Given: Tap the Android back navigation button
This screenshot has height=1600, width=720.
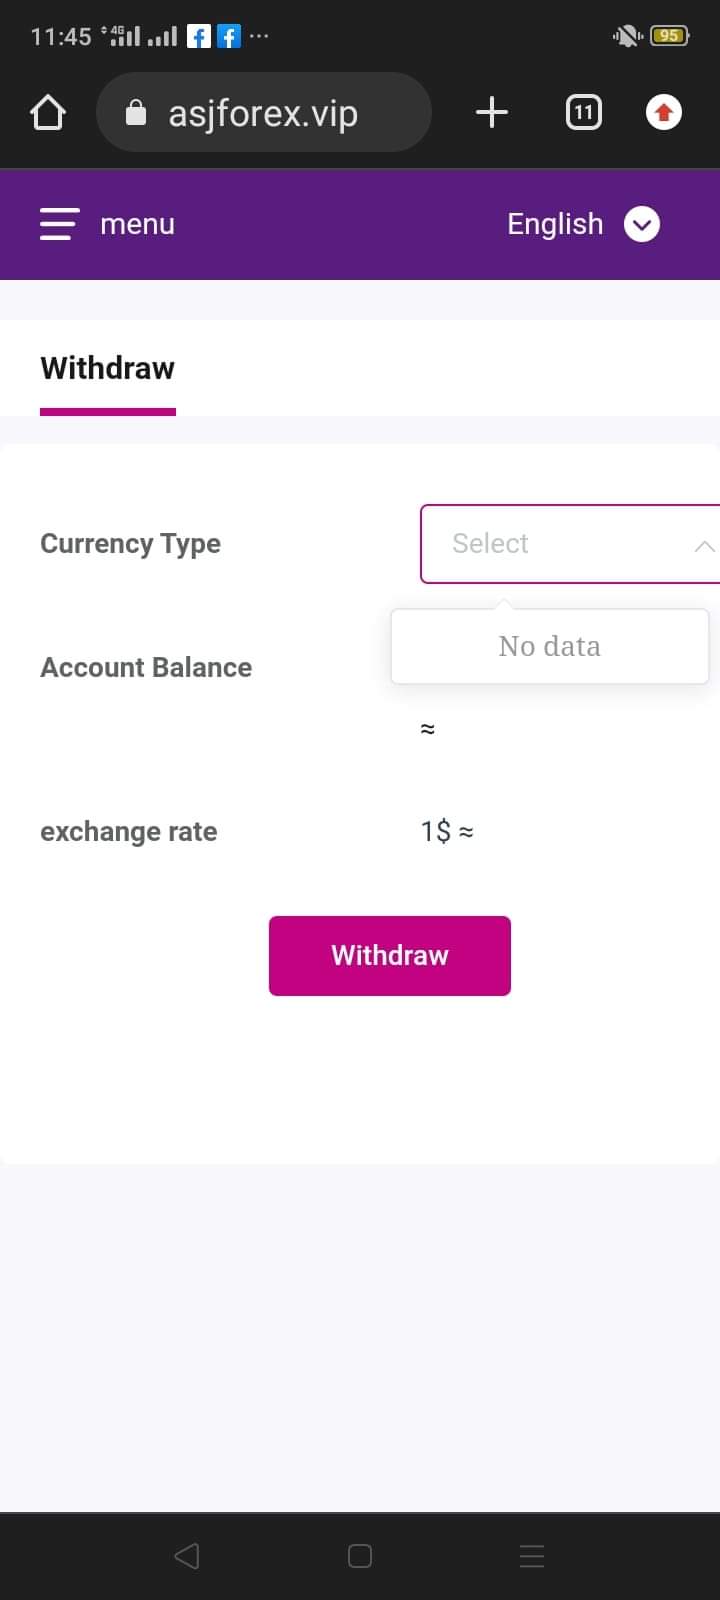Looking at the screenshot, I should [187, 1556].
